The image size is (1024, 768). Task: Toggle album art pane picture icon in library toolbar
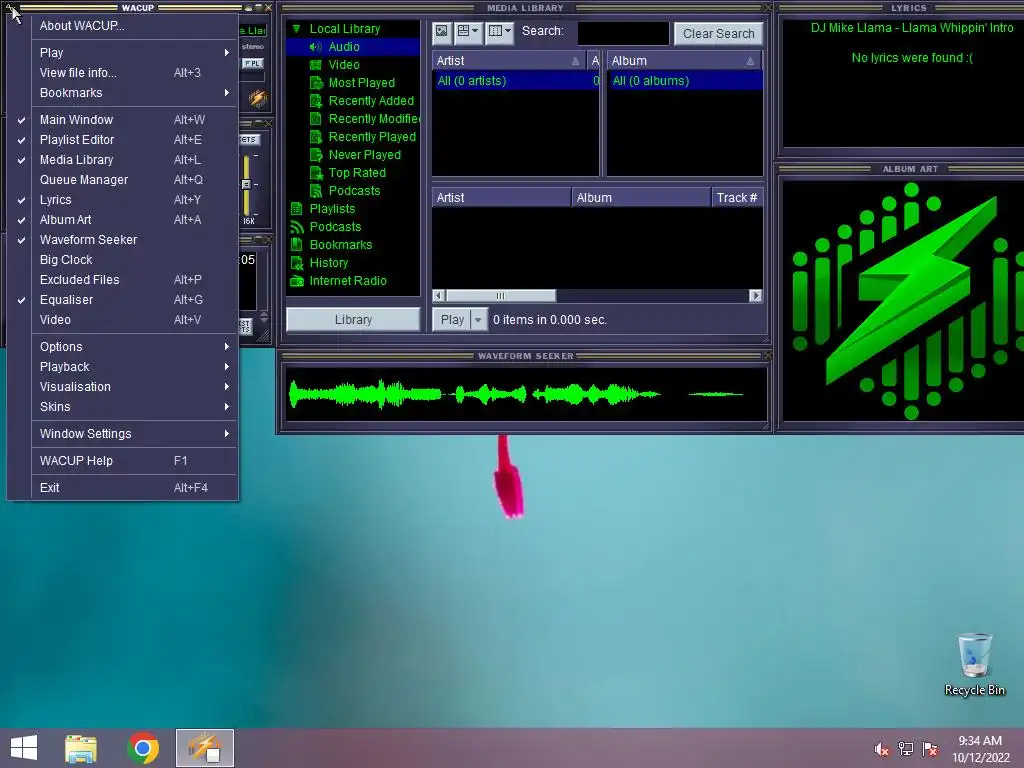tap(442, 31)
